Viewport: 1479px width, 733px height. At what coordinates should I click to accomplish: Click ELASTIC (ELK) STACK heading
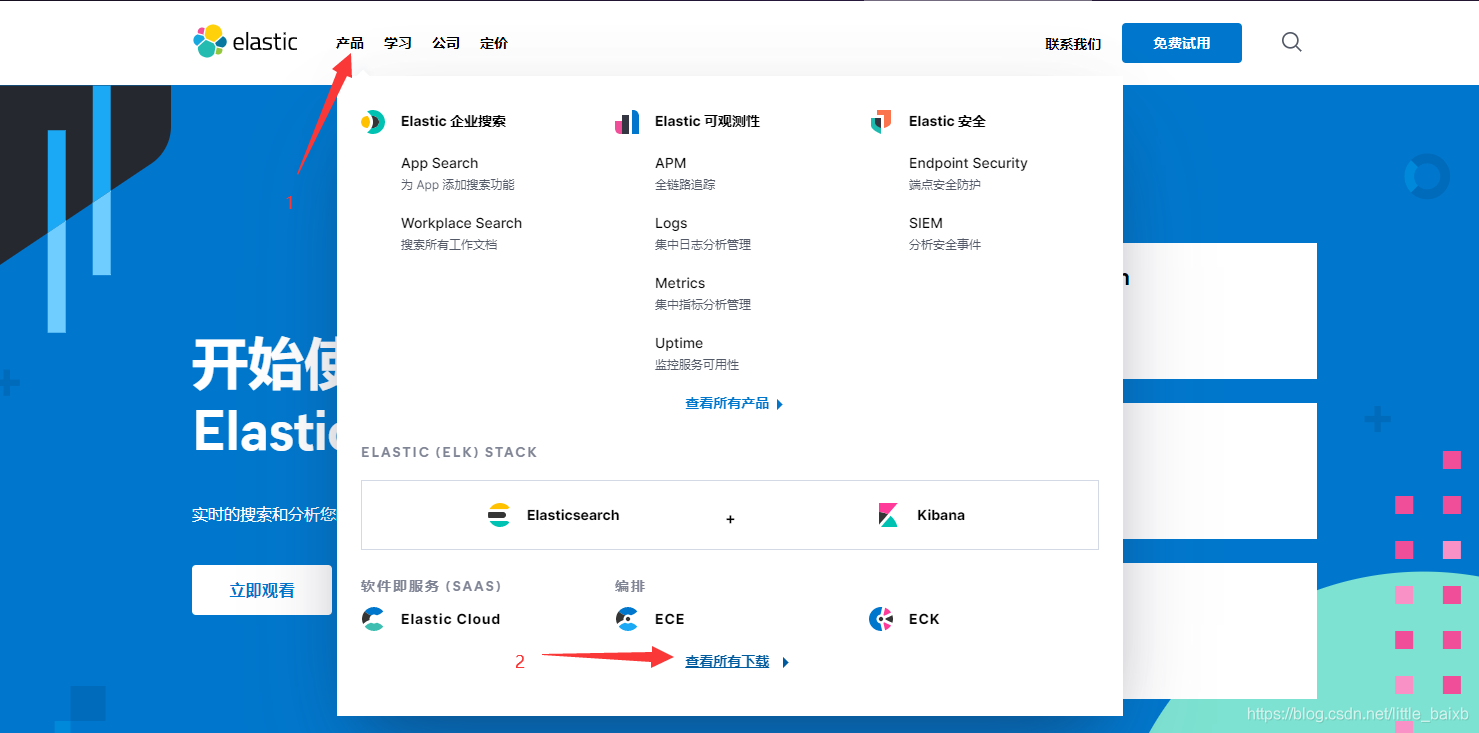pos(449,452)
